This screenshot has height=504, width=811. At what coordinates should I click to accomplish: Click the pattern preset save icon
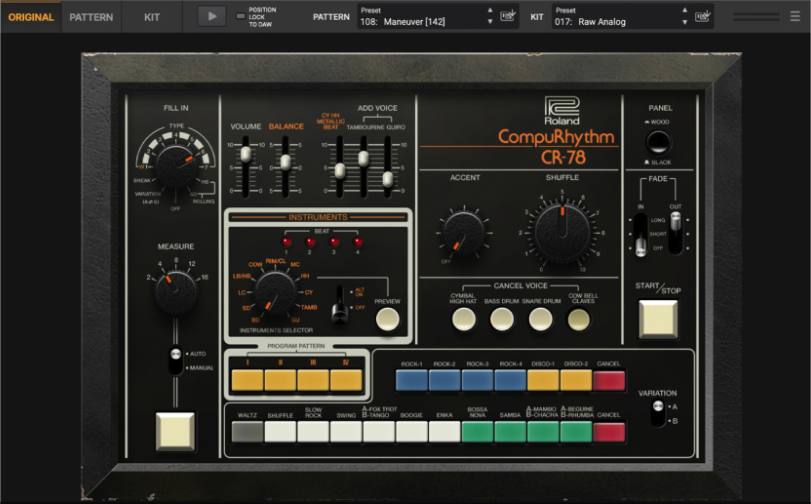pyautogui.click(x=508, y=16)
